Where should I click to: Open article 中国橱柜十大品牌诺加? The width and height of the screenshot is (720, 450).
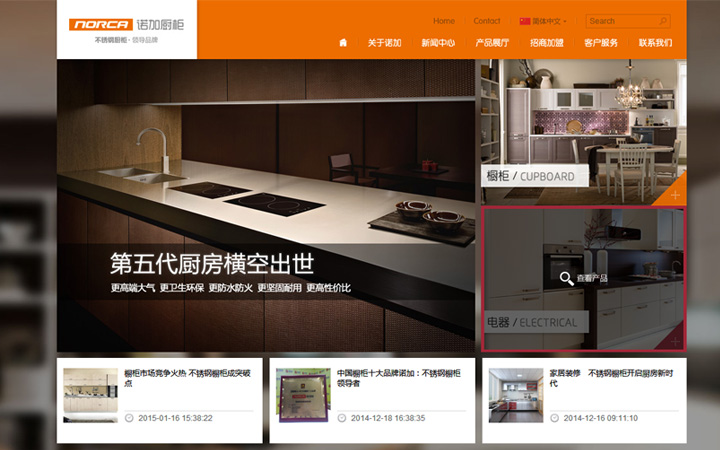[399, 378]
